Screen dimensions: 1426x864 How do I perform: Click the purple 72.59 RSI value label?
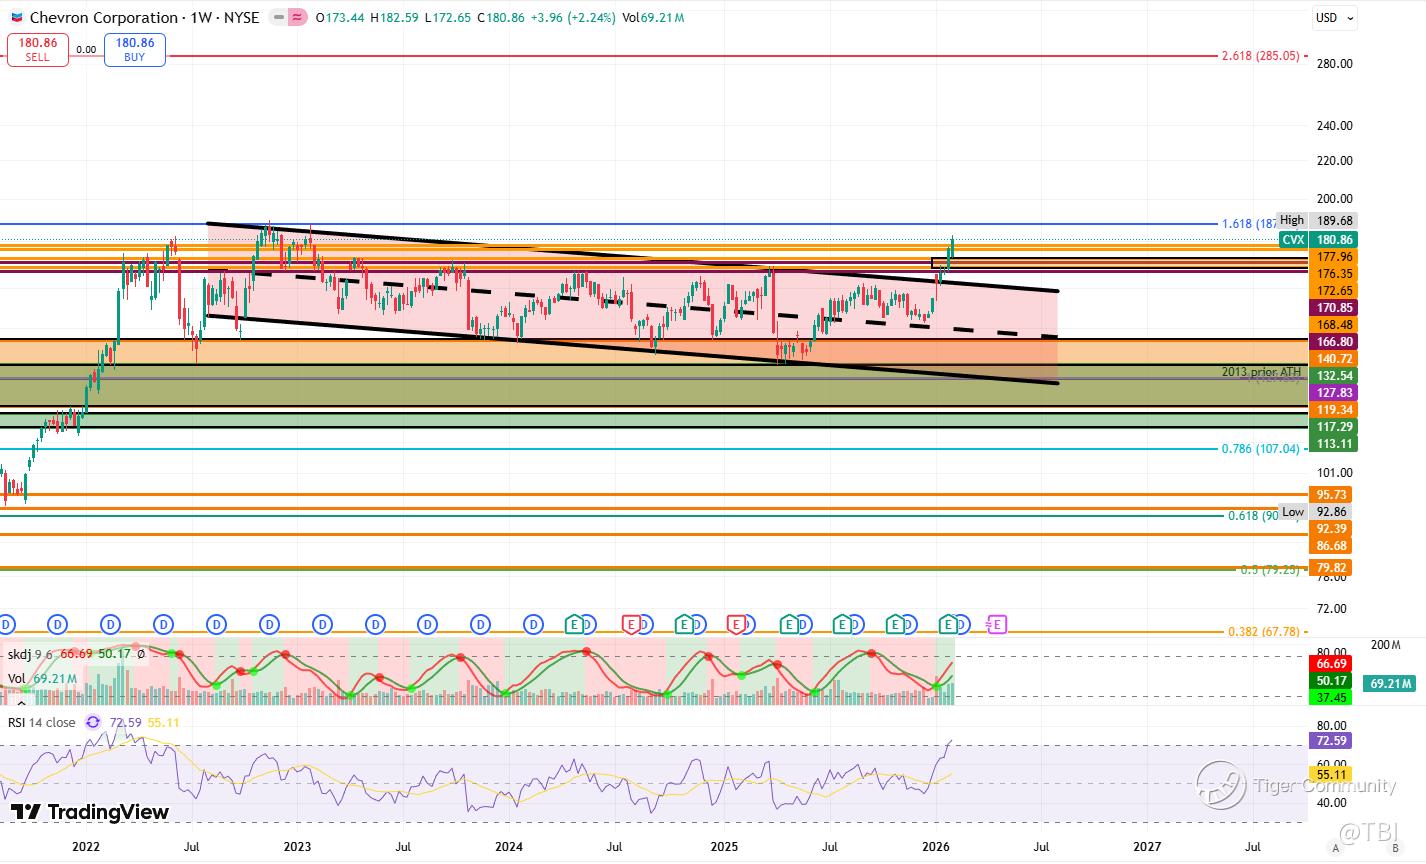tap(1331, 741)
